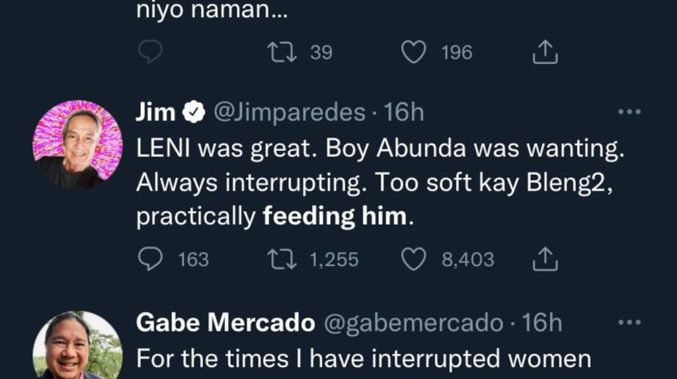This screenshot has height=379, width=677.
Task: Open the 16h timestamp on Jim's tweet
Action: pos(404,112)
